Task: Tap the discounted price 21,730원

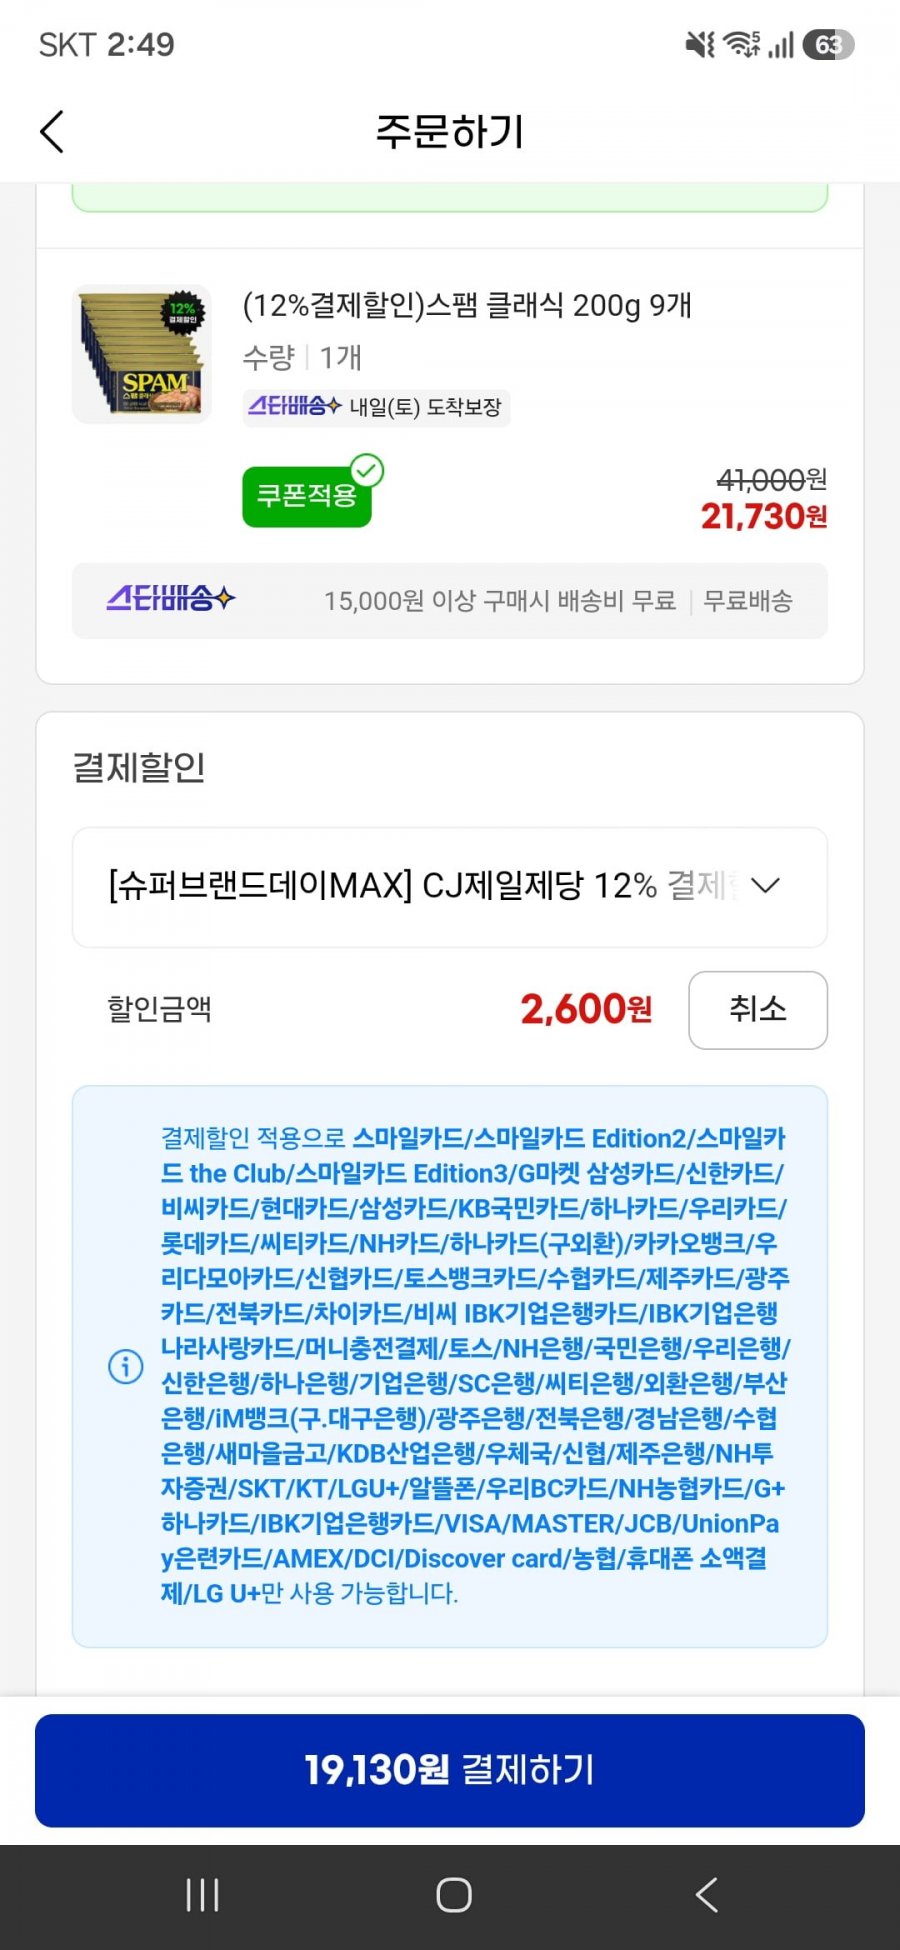Action: pyautogui.click(x=764, y=516)
